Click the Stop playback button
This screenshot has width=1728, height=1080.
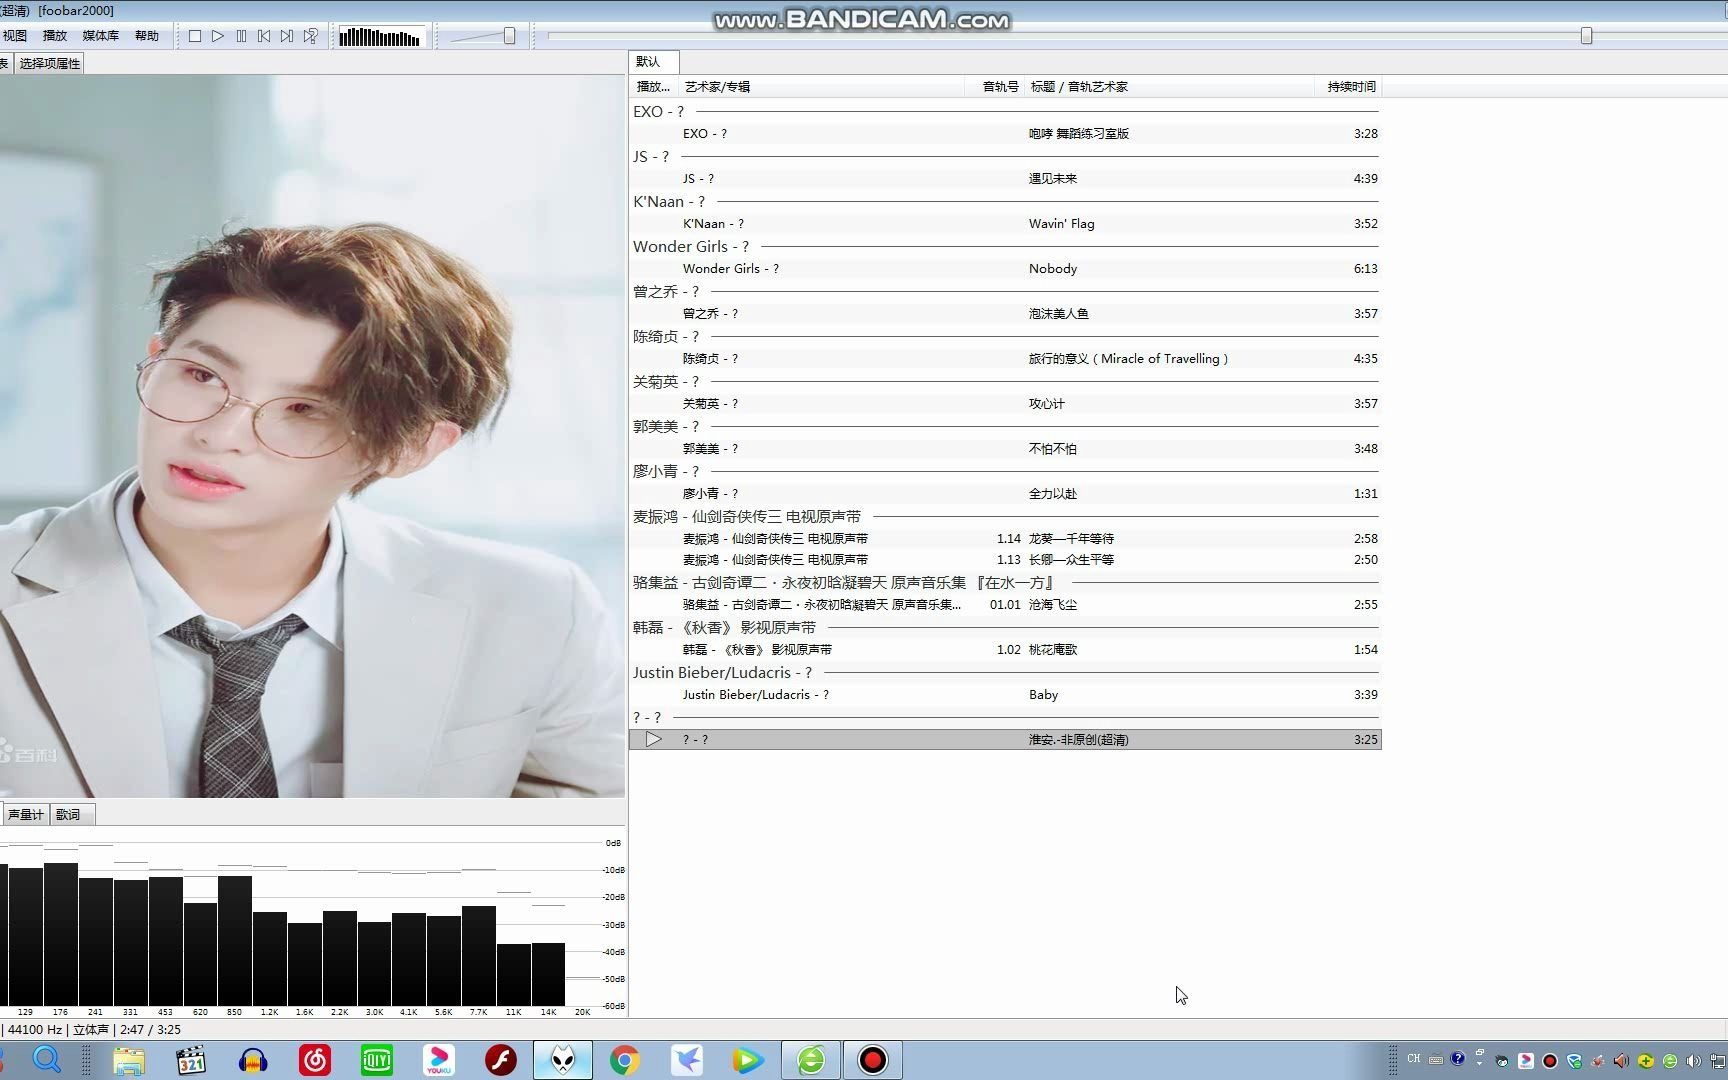[195, 36]
